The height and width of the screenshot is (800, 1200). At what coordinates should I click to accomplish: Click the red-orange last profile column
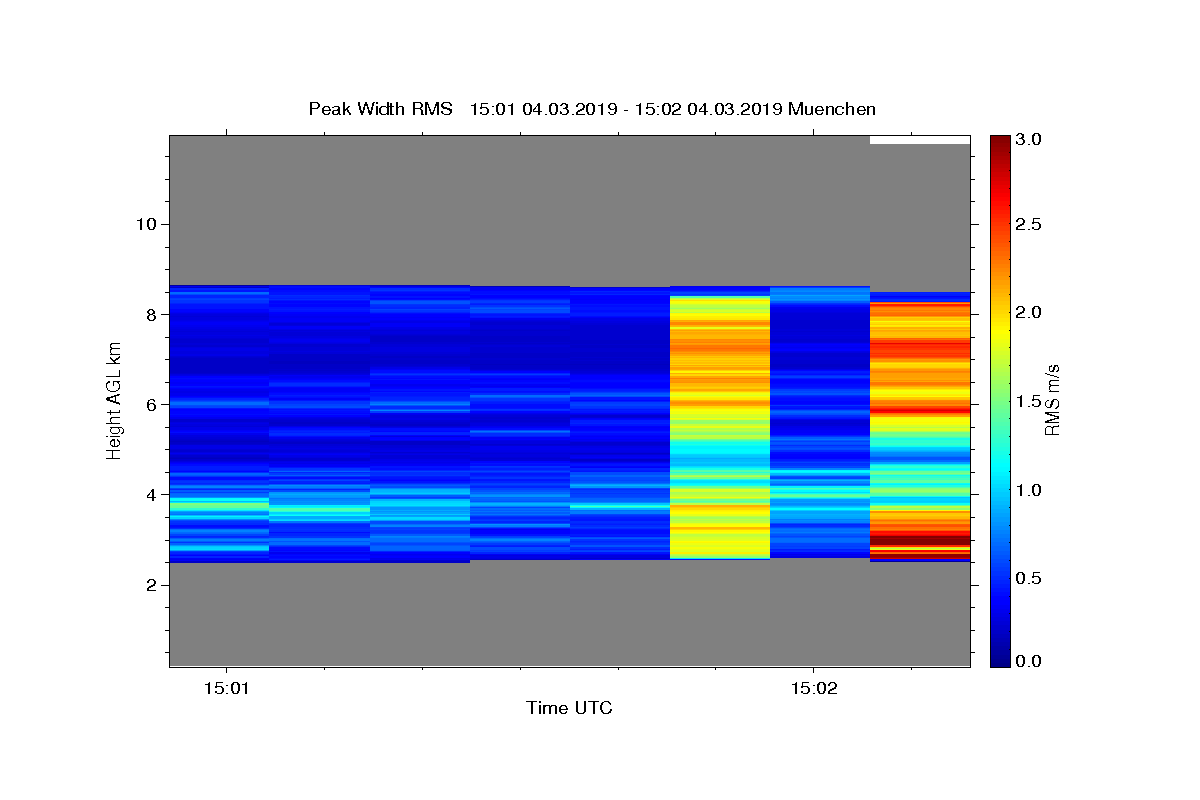[x=920, y=427]
